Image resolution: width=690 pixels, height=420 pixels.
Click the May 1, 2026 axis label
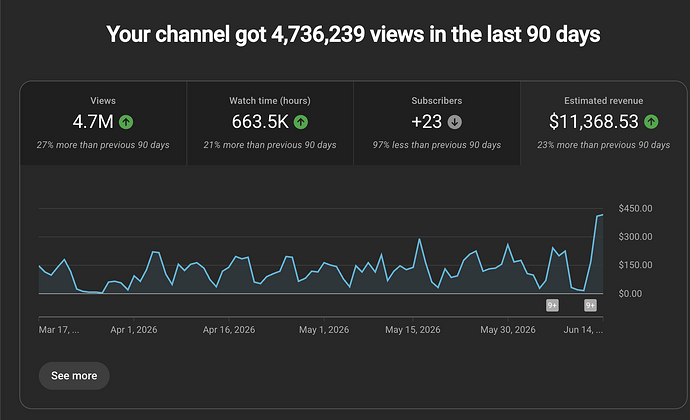pos(324,330)
